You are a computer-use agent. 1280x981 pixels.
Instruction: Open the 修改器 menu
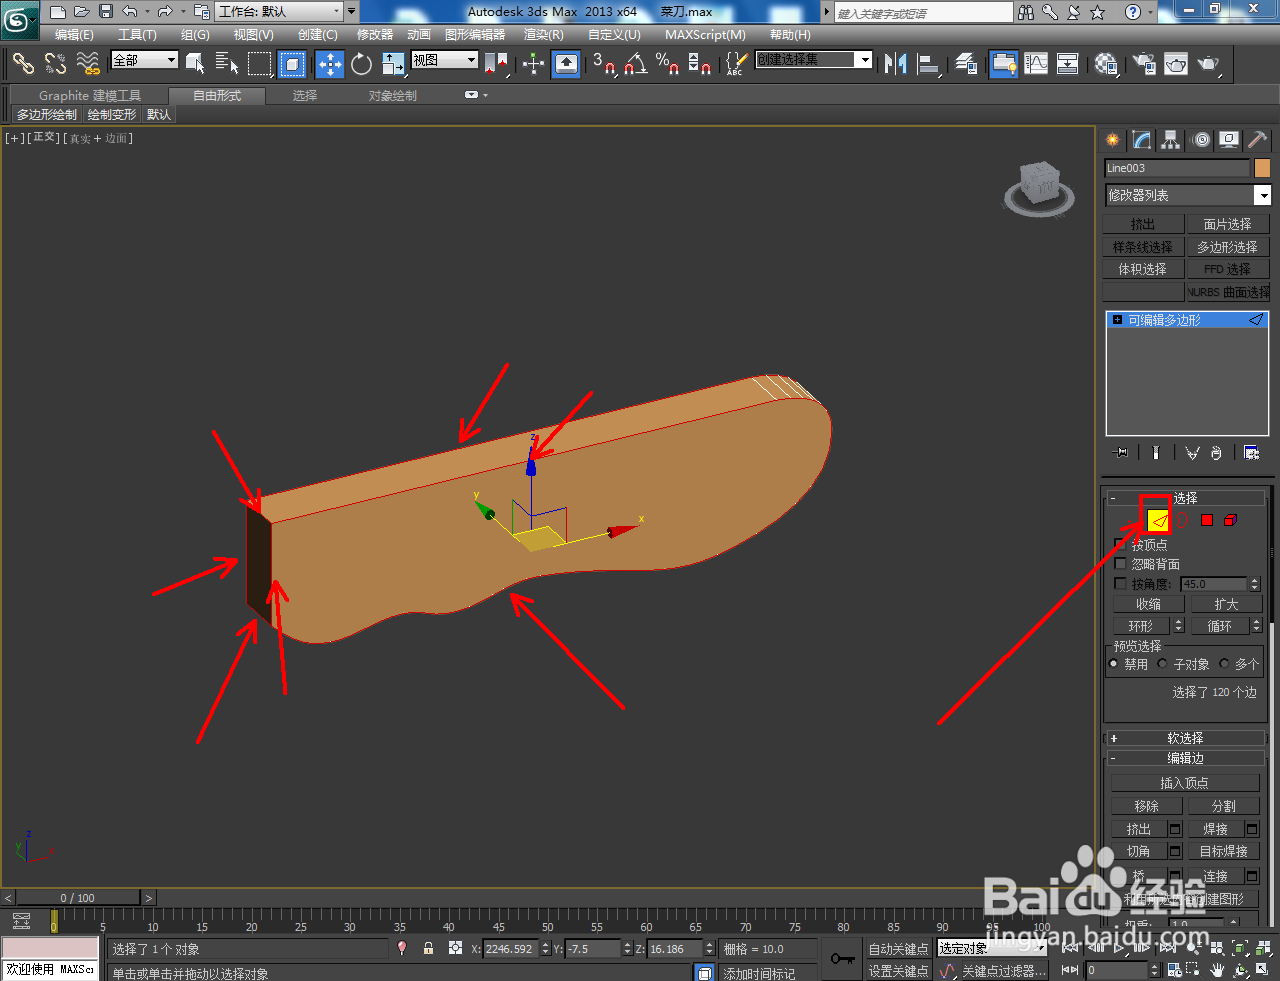(x=375, y=34)
